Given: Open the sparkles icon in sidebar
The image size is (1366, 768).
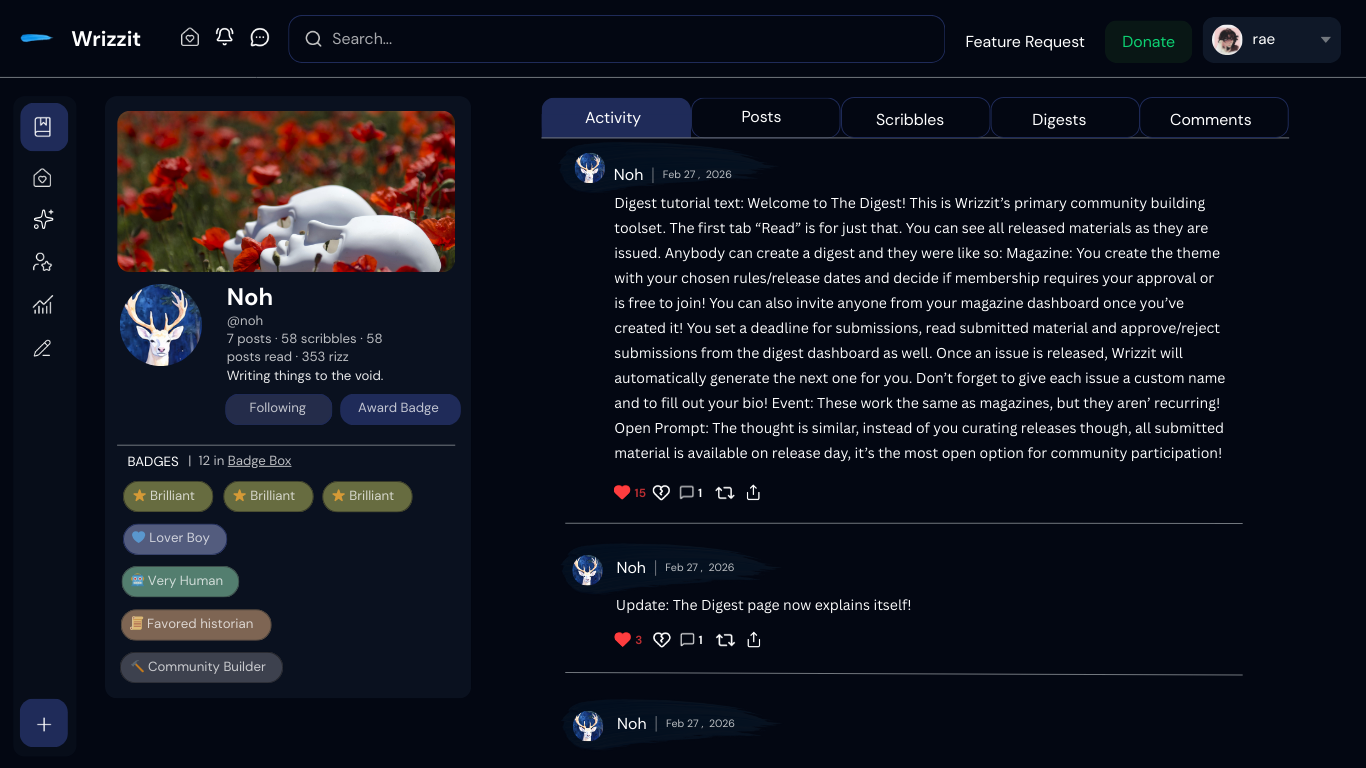Looking at the screenshot, I should (x=43, y=220).
